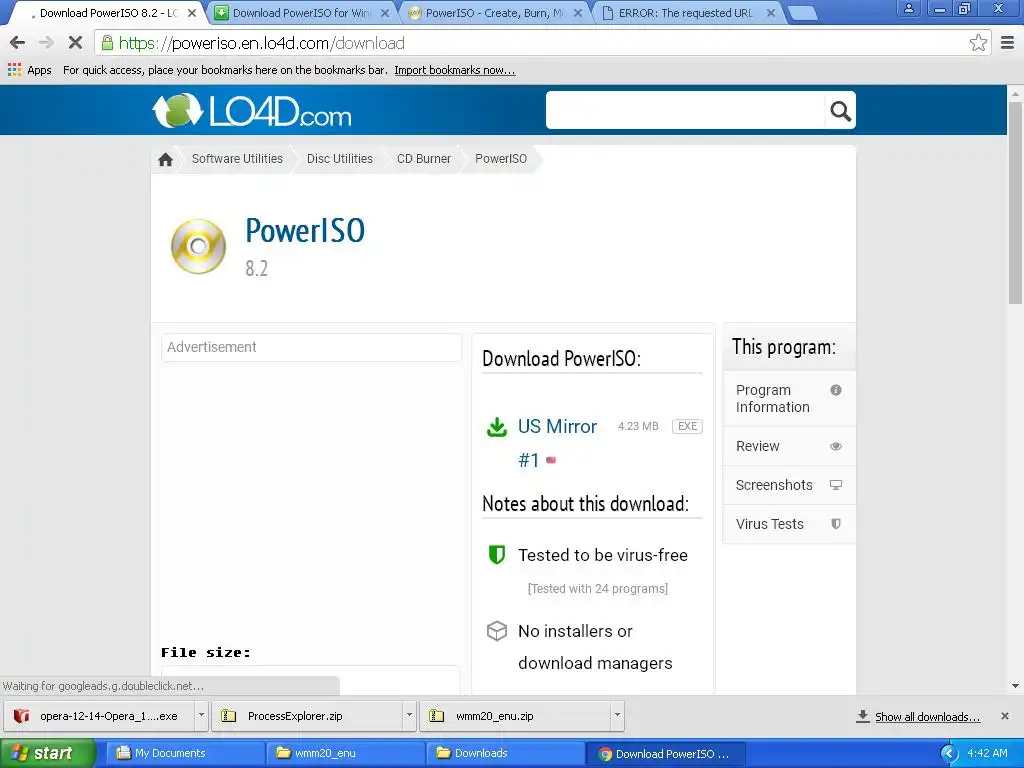Open Program Information in the sidebar
The height and width of the screenshot is (768, 1024).
[789, 398]
